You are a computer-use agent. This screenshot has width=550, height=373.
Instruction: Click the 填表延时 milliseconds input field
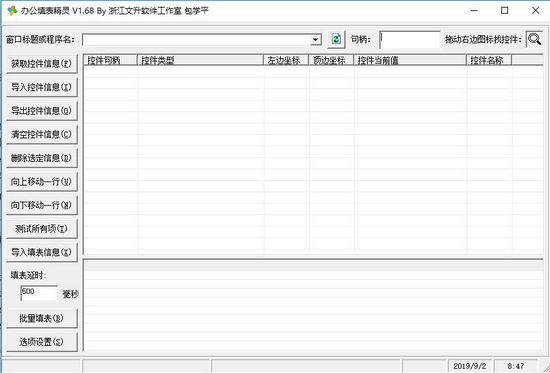(39, 293)
